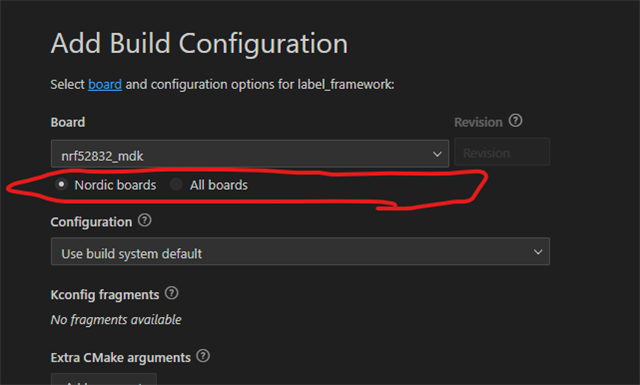This screenshot has width=640, height=385.
Task: Click the Nordic boards label text
Action: click(x=116, y=185)
